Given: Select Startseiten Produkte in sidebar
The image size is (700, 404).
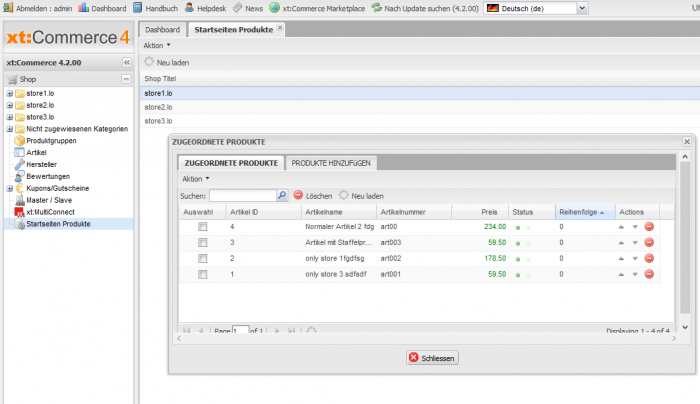Looking at the screenshot, I should point(58,224).
